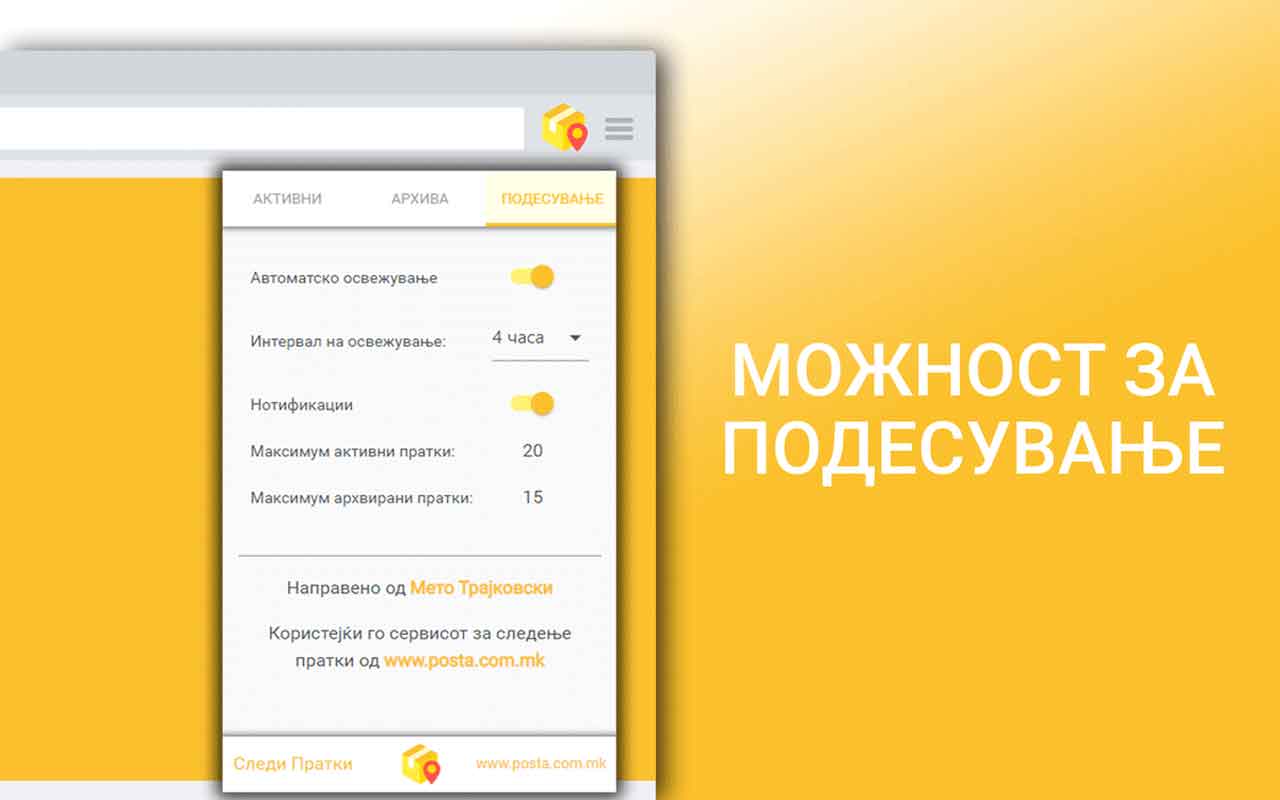Click the Максимум активни пратки label
The height and width of the screenshot is (800, 1280).
point(353,452)
